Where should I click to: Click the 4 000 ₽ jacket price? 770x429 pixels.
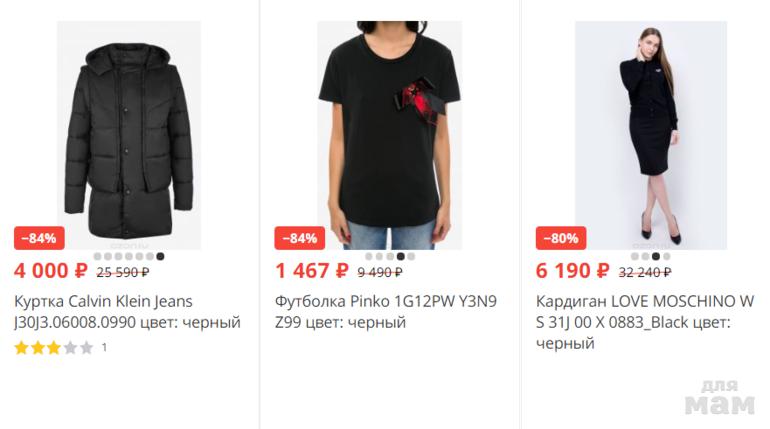coord(51,271)
